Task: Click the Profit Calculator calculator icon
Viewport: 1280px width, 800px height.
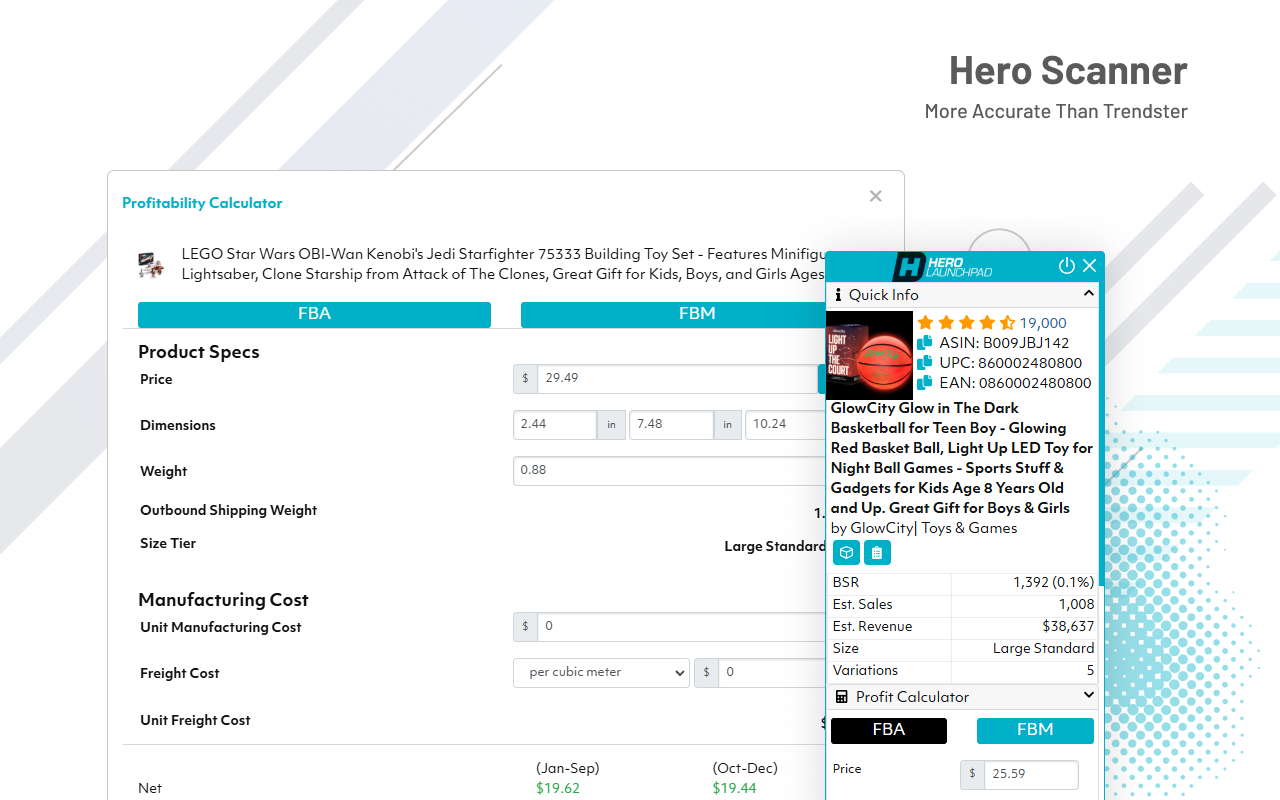Action: pos(841,697)
